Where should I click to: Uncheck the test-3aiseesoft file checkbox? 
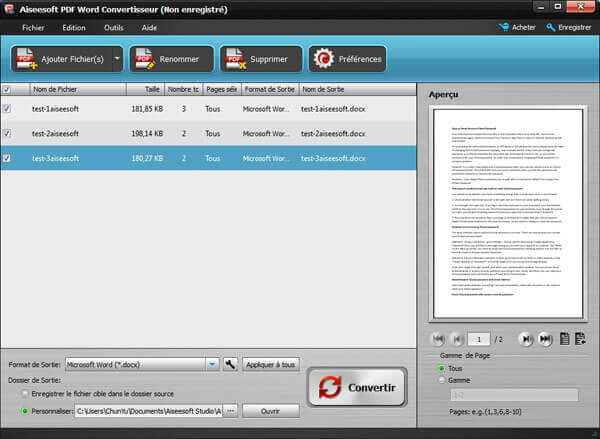click(x=7, y=158)
